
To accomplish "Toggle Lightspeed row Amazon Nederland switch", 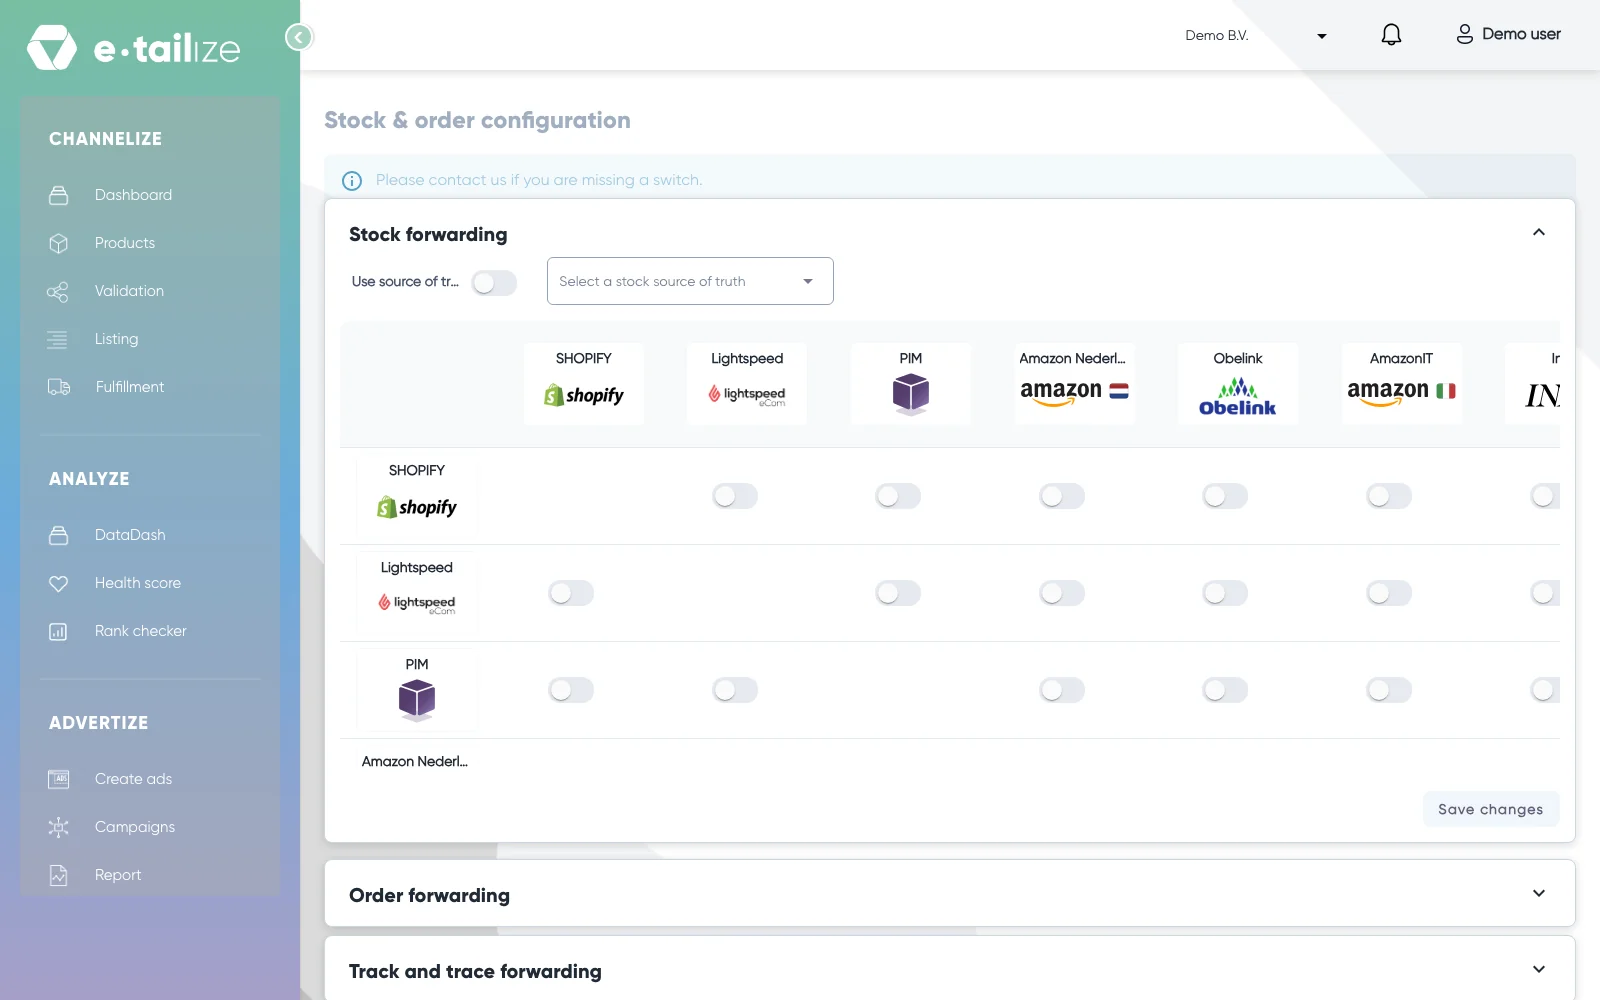I will coord(1062,593).
